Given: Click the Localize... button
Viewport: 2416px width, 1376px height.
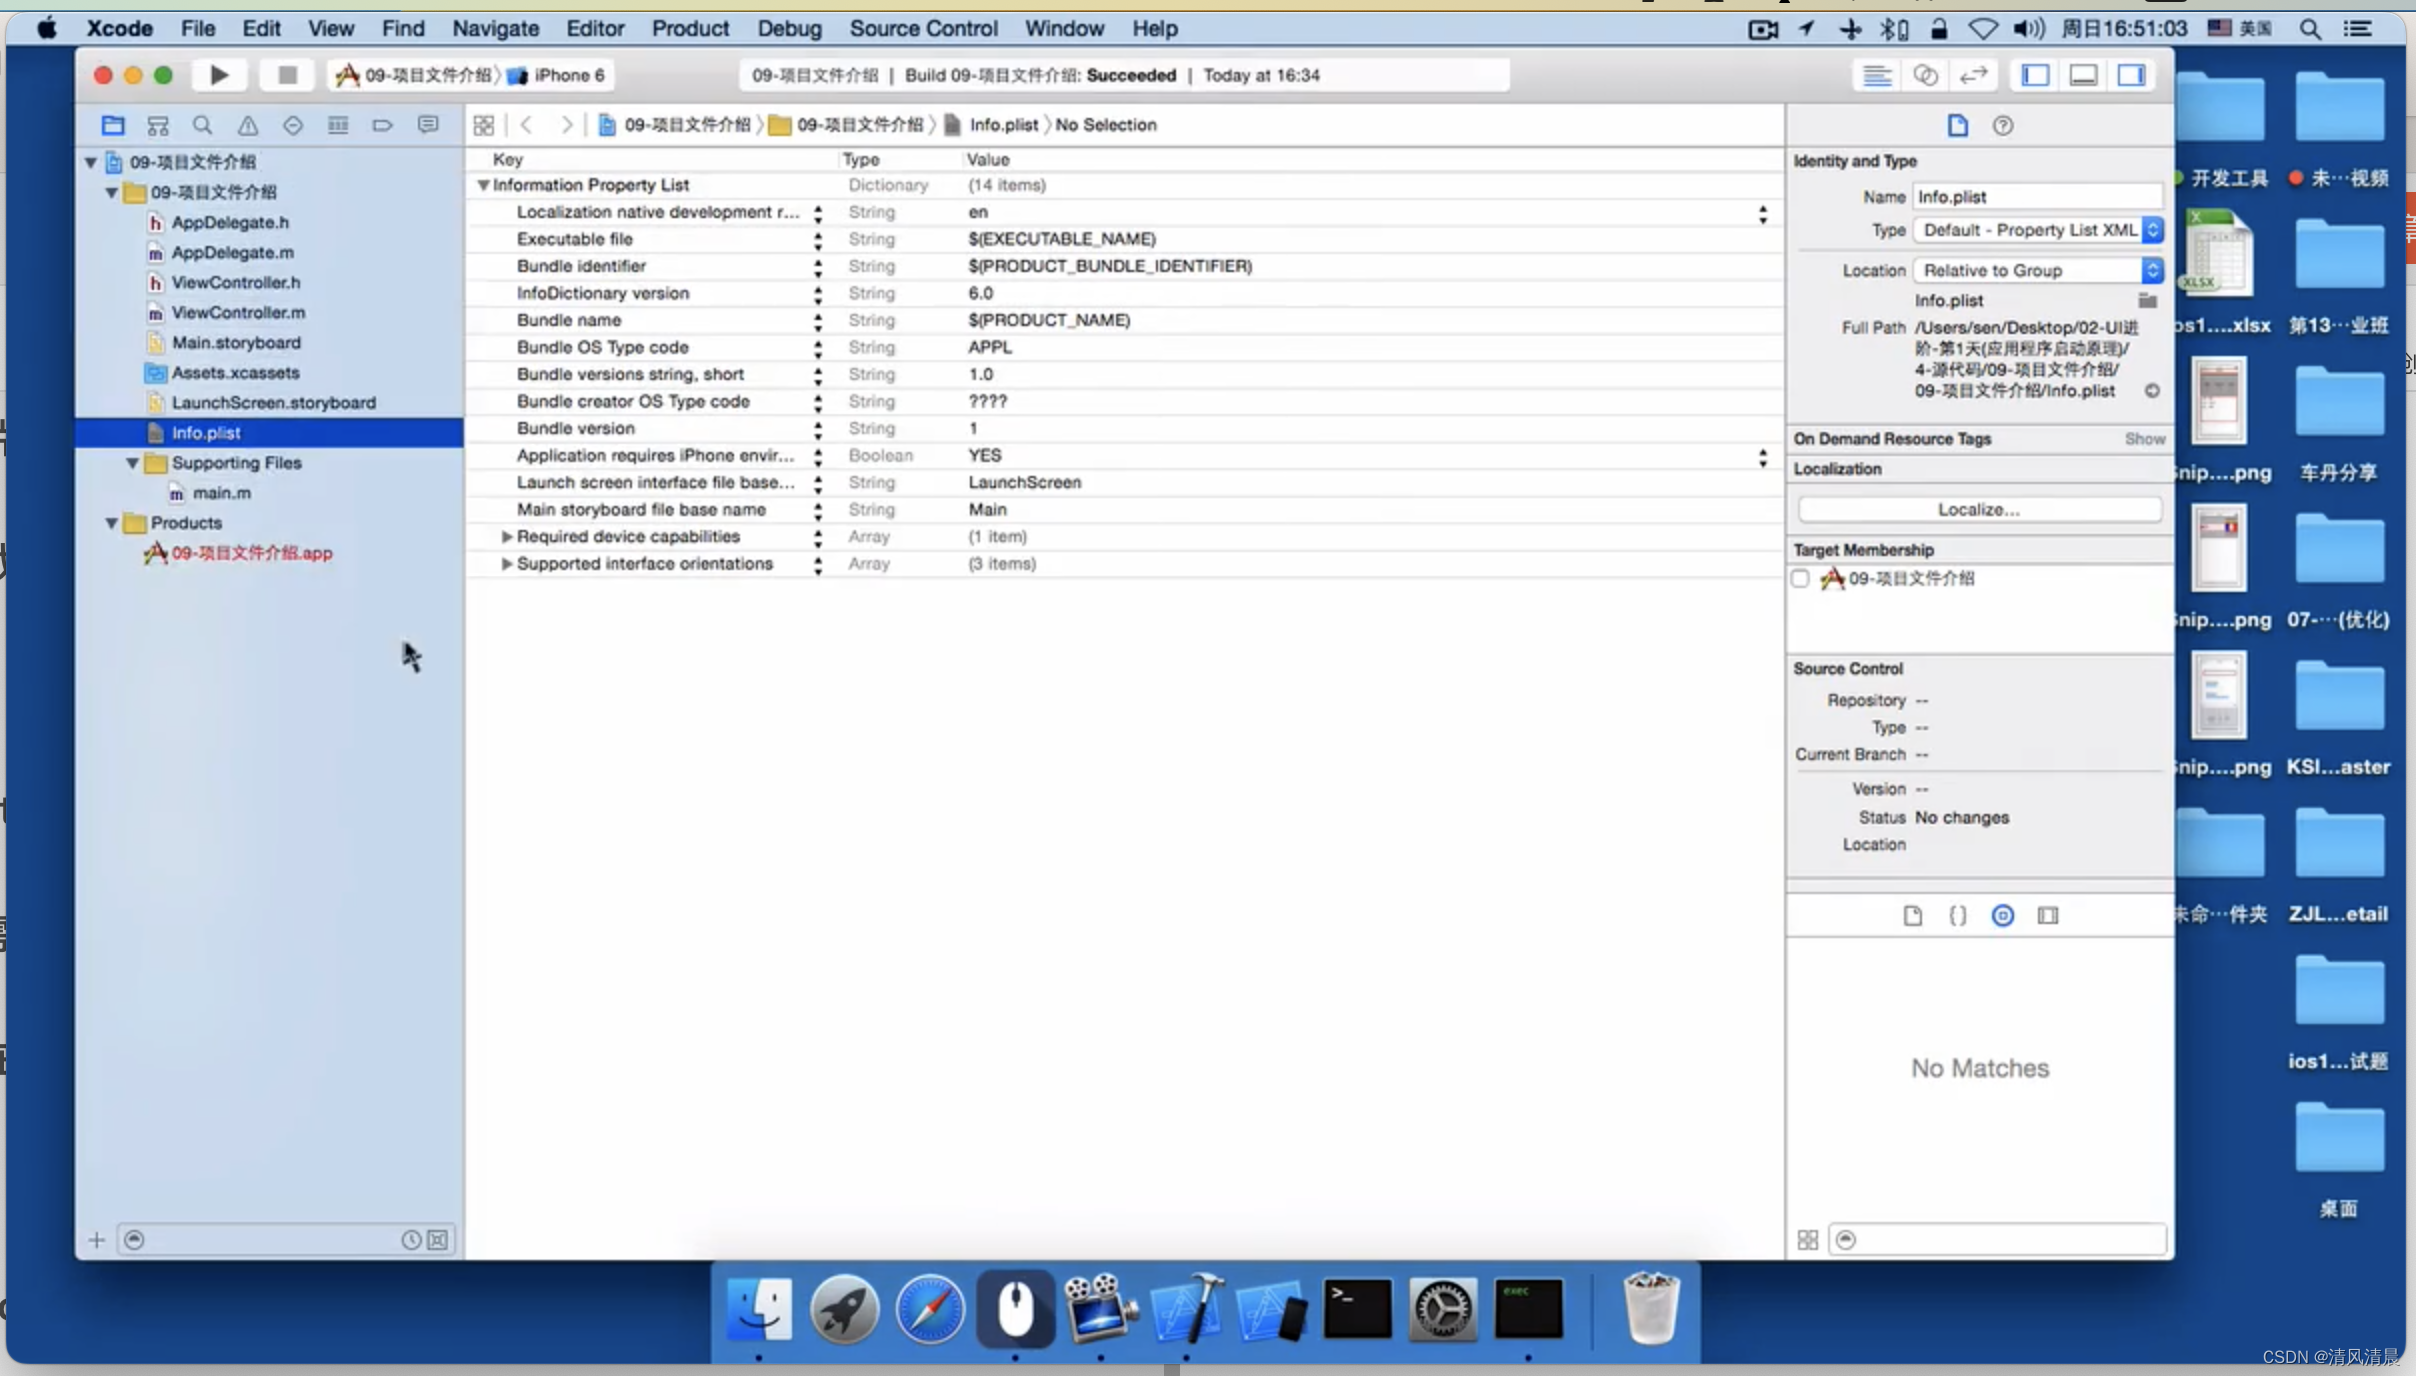Looking at the screenshot, I should tap(1979, 509).
